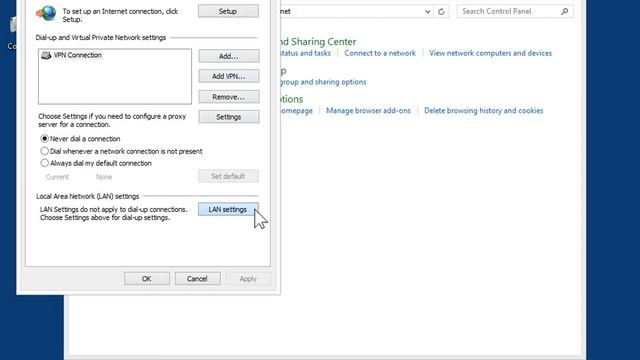
Task: Confirm dialog with OK
Action: point(147,279)
